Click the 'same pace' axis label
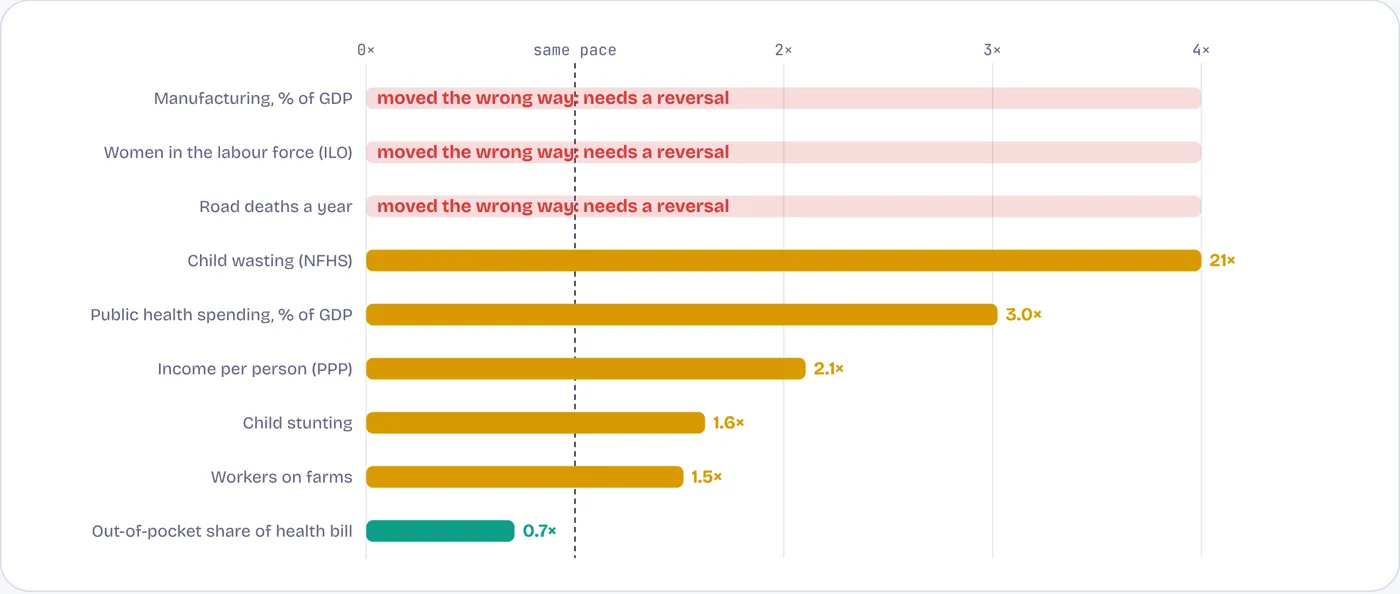Screen dimensions: 1400x594 [x=575, y=50]
